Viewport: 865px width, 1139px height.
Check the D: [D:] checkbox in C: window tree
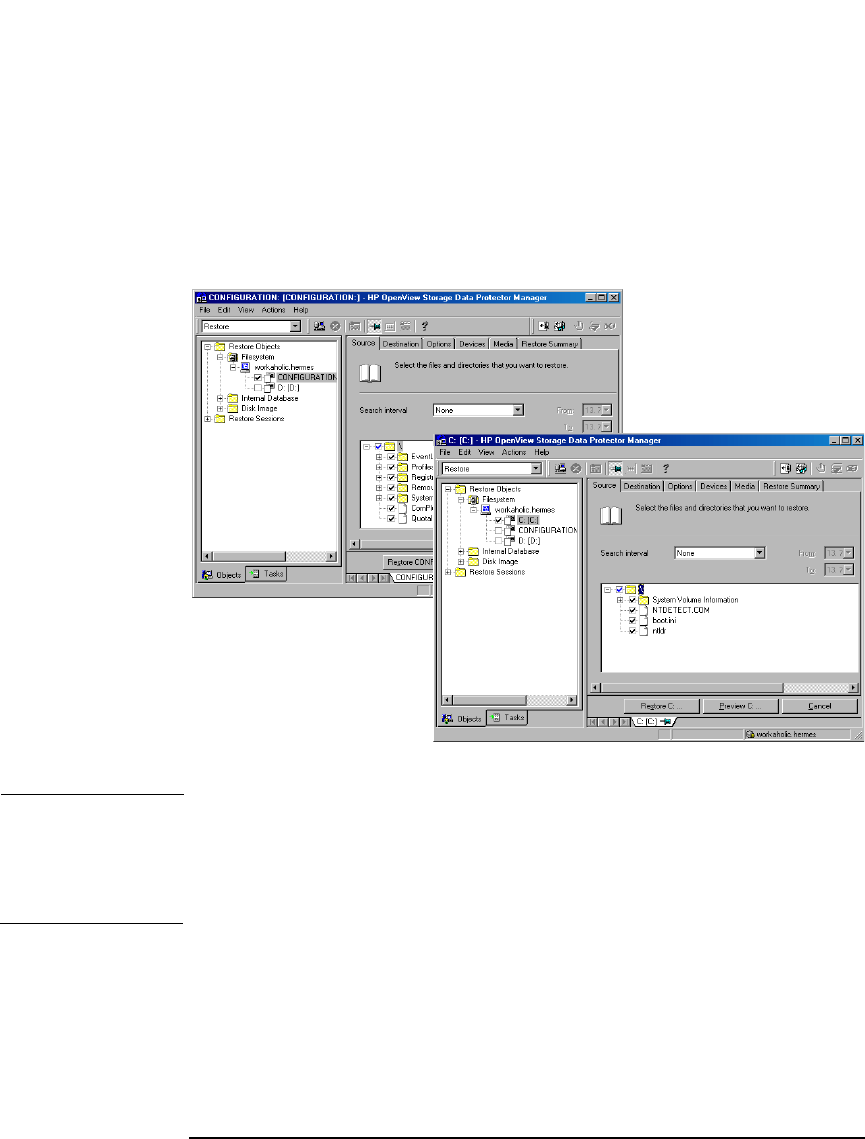498,540
